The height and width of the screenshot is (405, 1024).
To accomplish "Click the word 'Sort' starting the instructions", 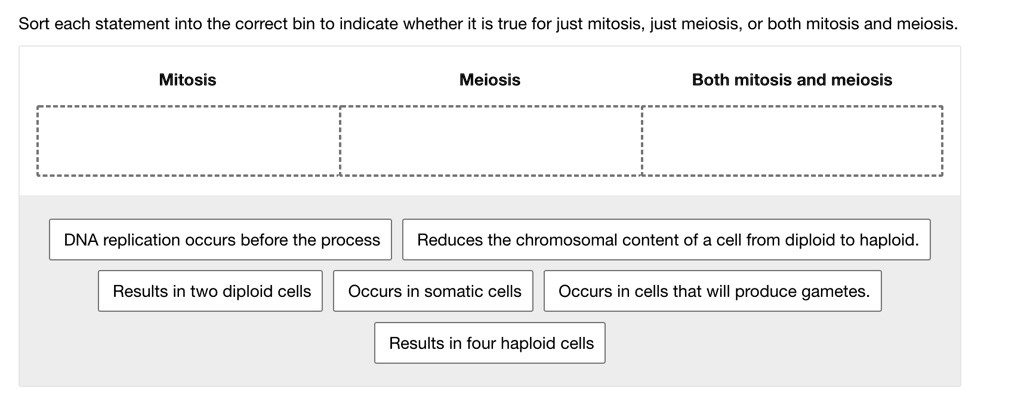I will [x=36, y=23].
